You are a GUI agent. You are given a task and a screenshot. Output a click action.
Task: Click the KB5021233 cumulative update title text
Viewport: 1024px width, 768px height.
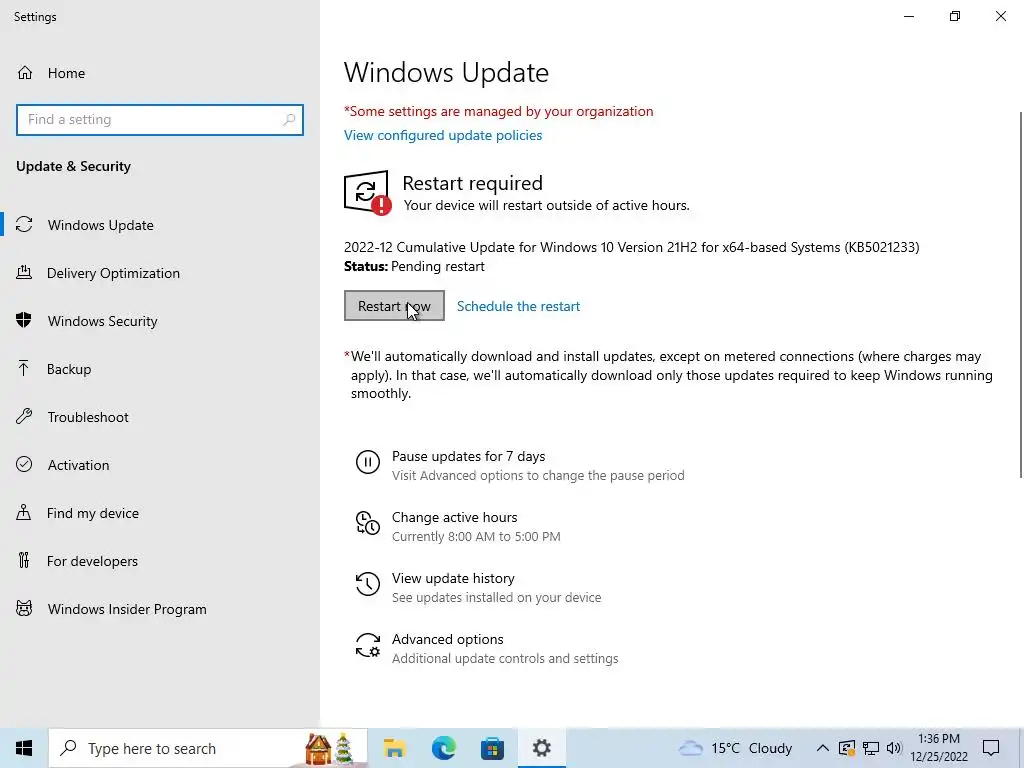tap(632, 248)
